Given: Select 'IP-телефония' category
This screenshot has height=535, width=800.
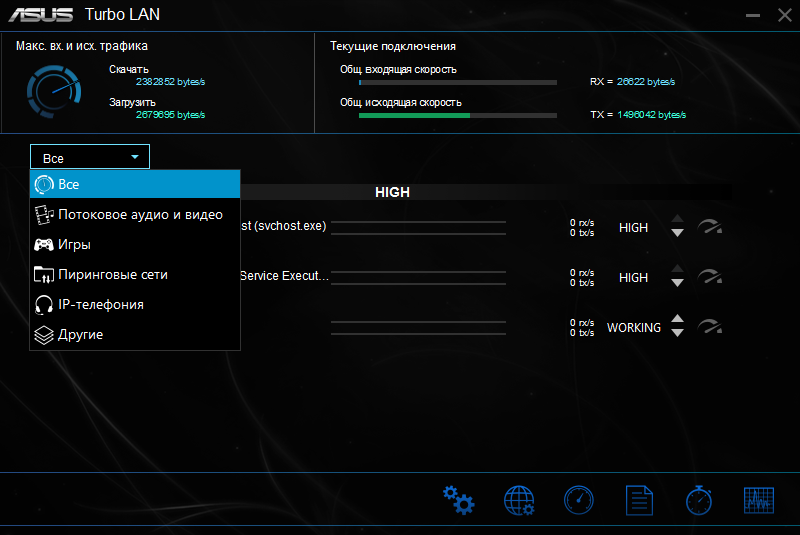Looking at the screenshot, I should click(135, 304).
